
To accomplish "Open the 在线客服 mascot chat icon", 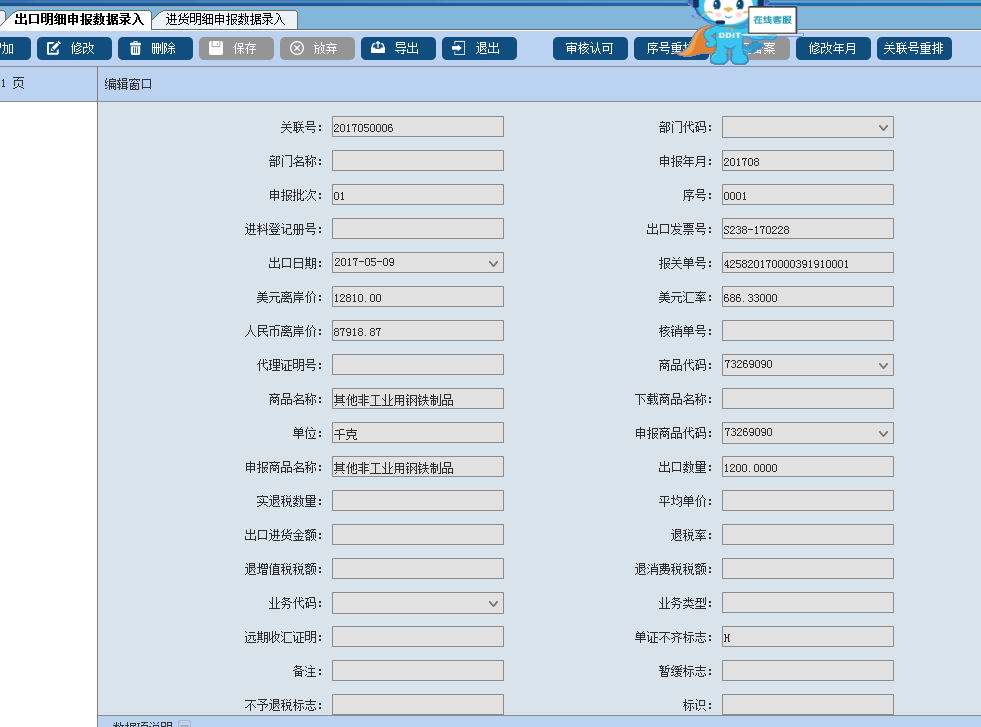I will 735,32.
